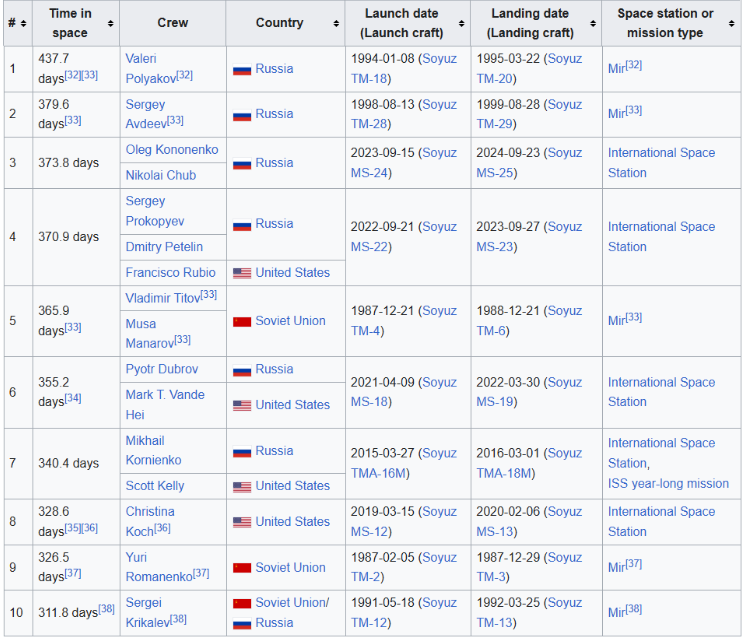Click the Russia flag beside Valeri Polyakov

[x=242, y=70]
